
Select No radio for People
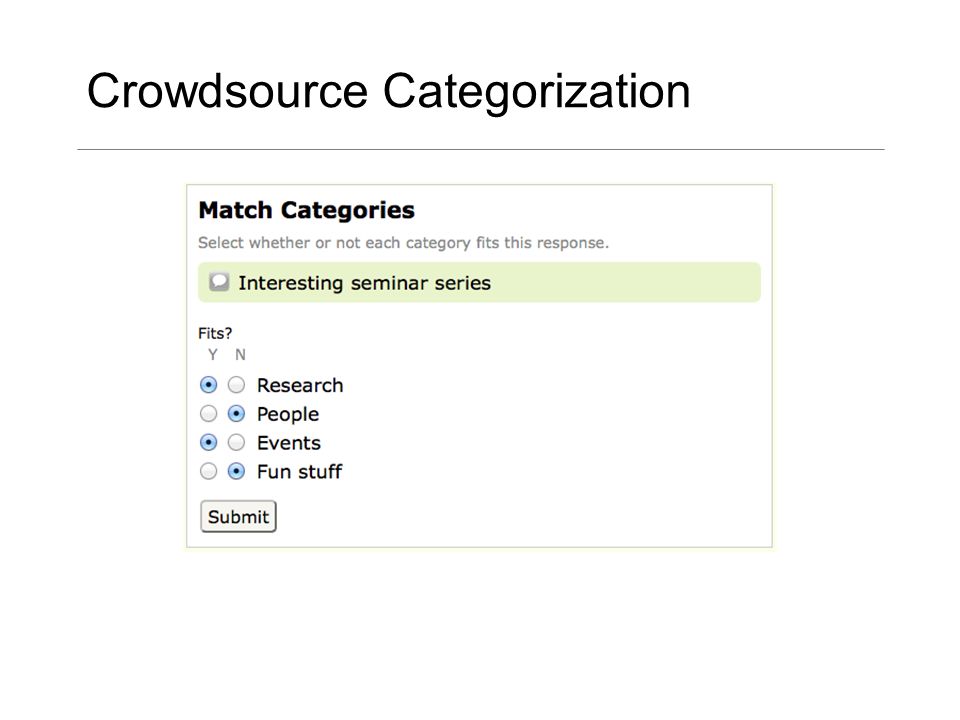pos(236,414)
